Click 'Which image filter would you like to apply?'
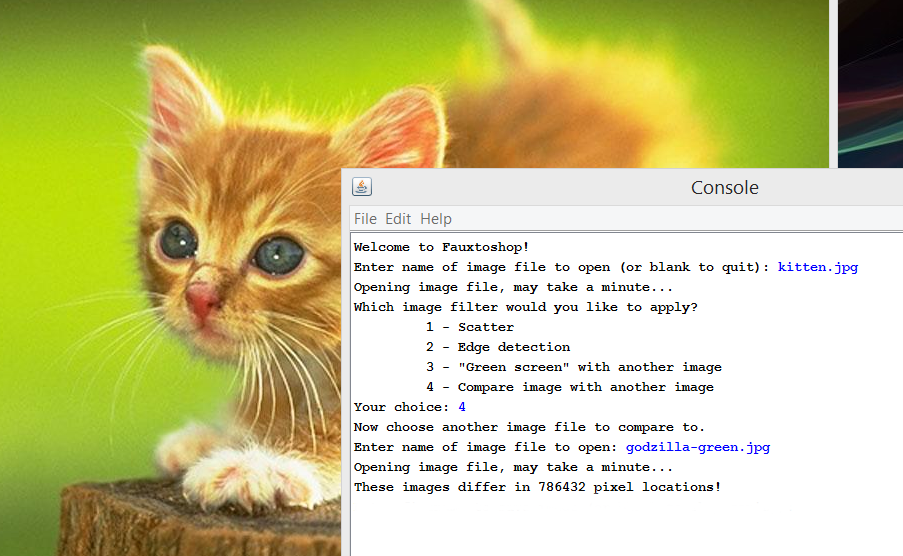Screen dimensions: 903x556 tap(526, 307)
